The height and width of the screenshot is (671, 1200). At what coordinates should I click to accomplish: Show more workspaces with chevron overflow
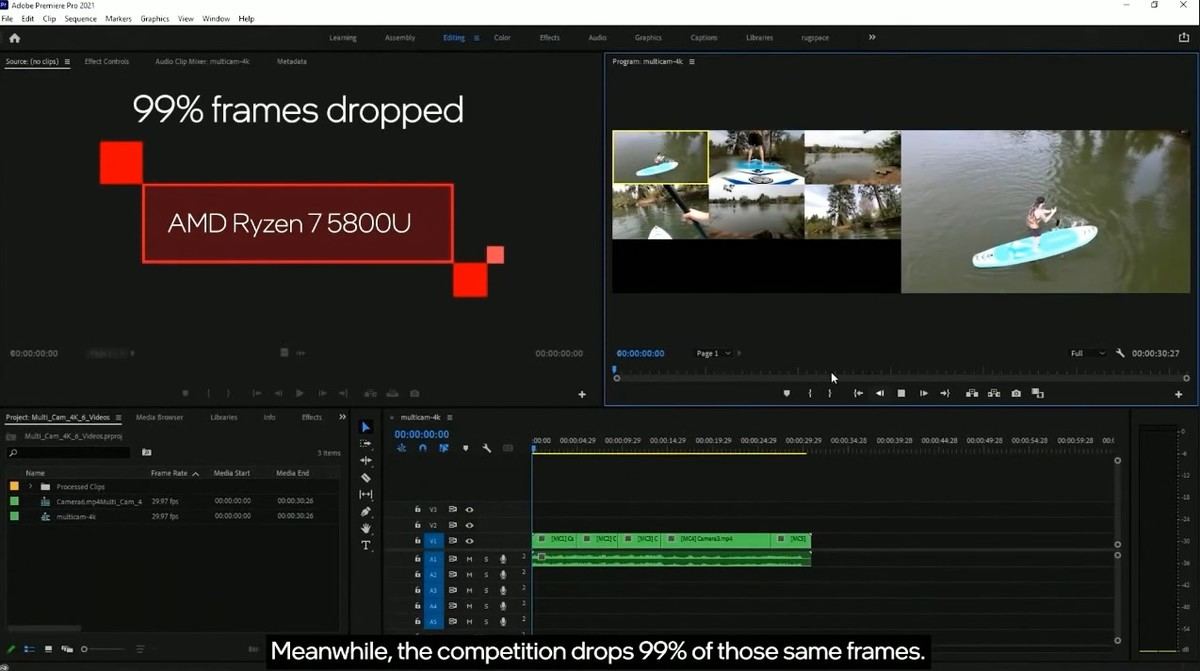pos(872,37)
